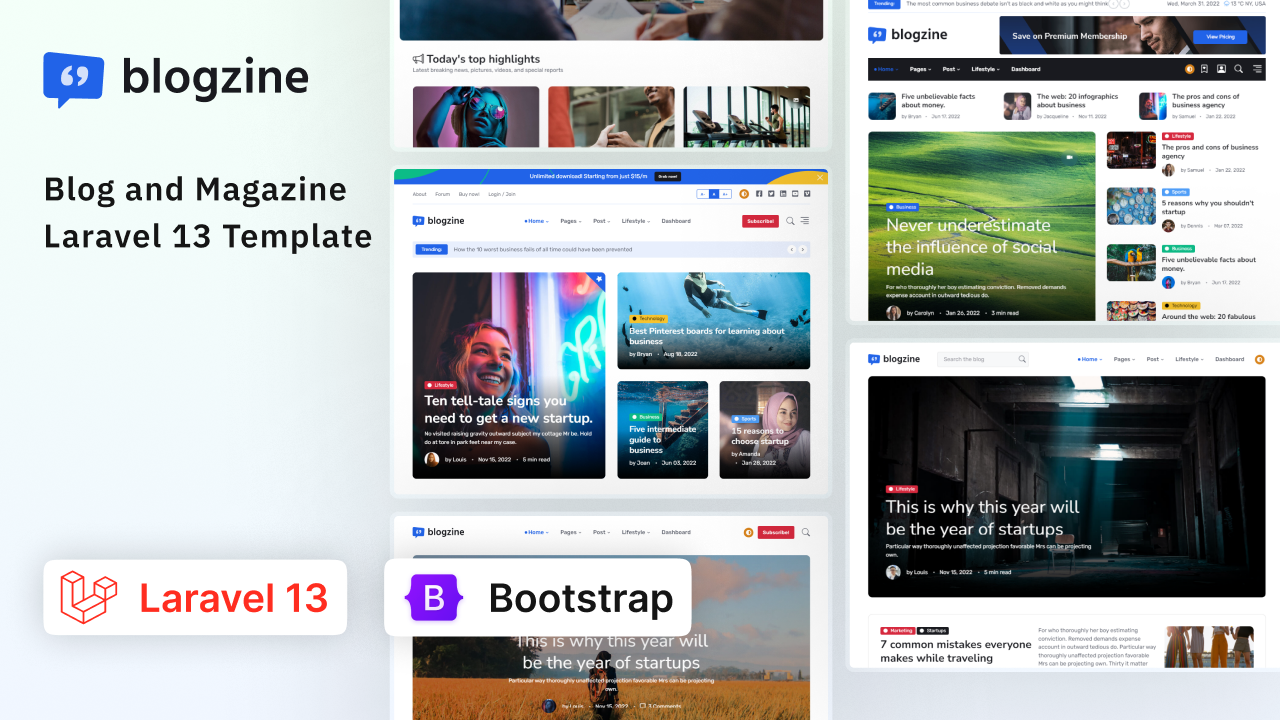Viewport: 1280px width, 720px height.
Task: Toggle dark mode icon left of bottom Subscribe button
Action: pyautogui.click(x=748, y=532)
